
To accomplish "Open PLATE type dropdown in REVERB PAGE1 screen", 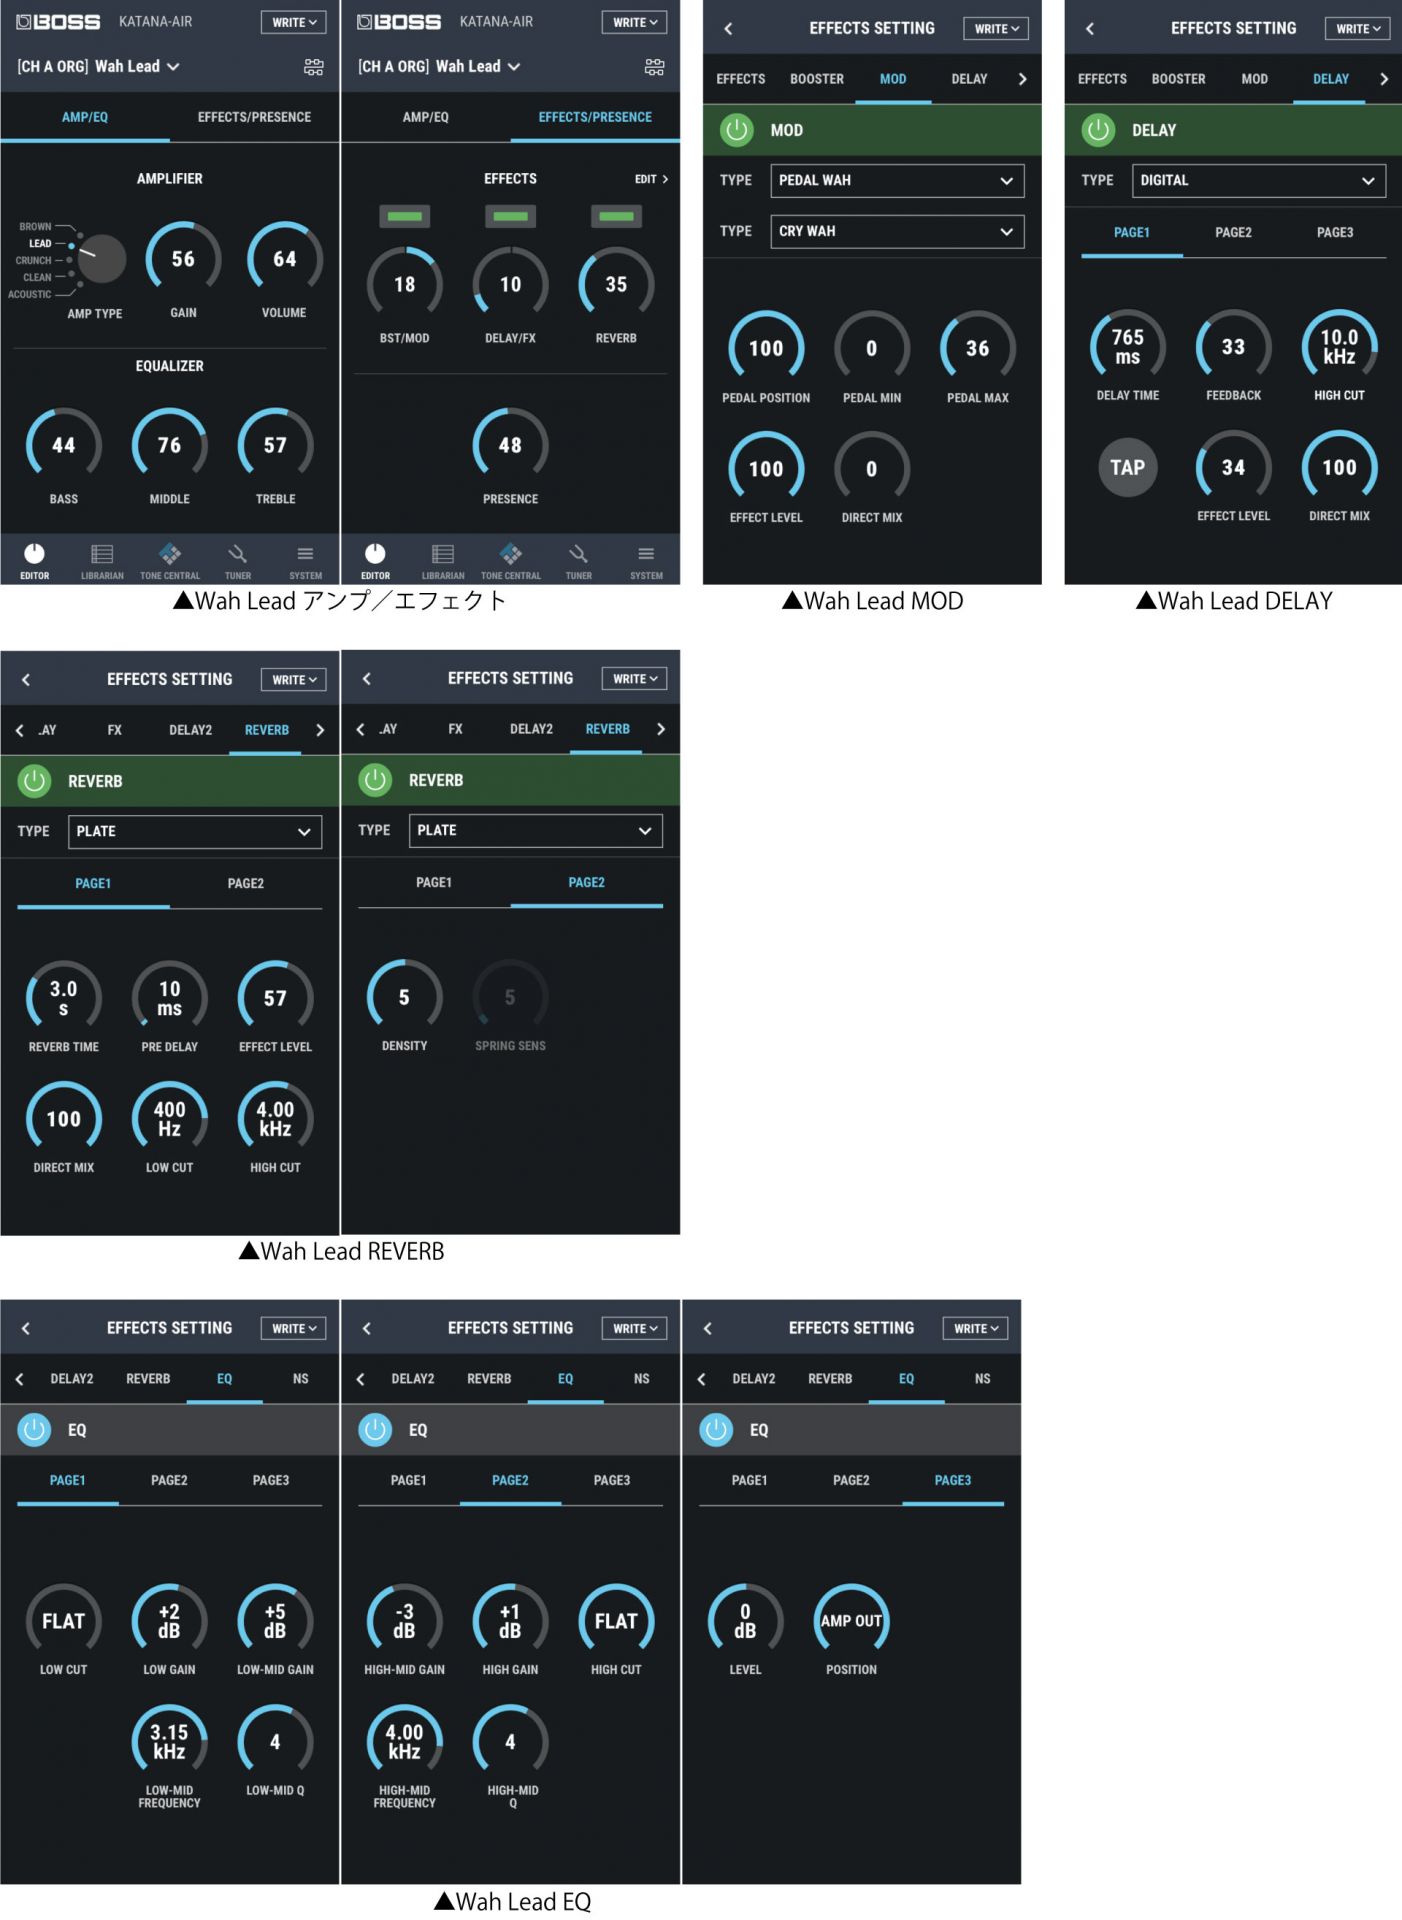I will pos(195,832).
